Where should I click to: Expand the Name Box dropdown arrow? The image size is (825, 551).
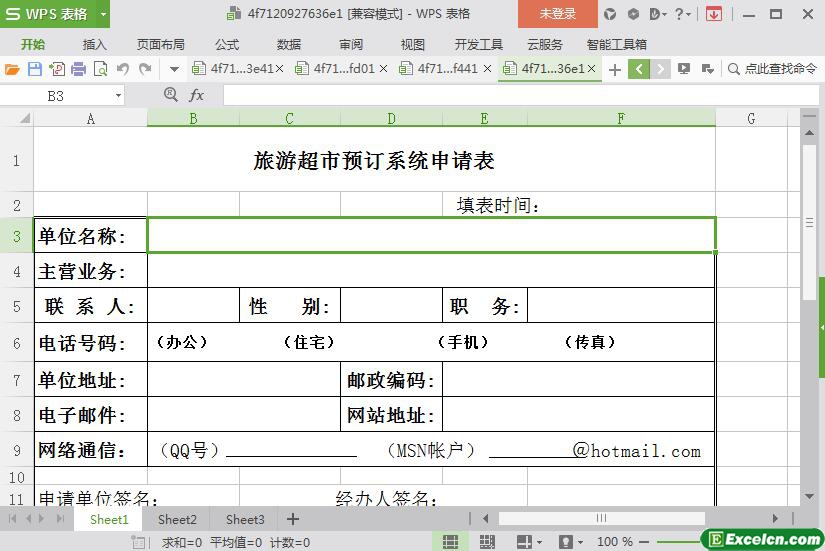[118, 96]
